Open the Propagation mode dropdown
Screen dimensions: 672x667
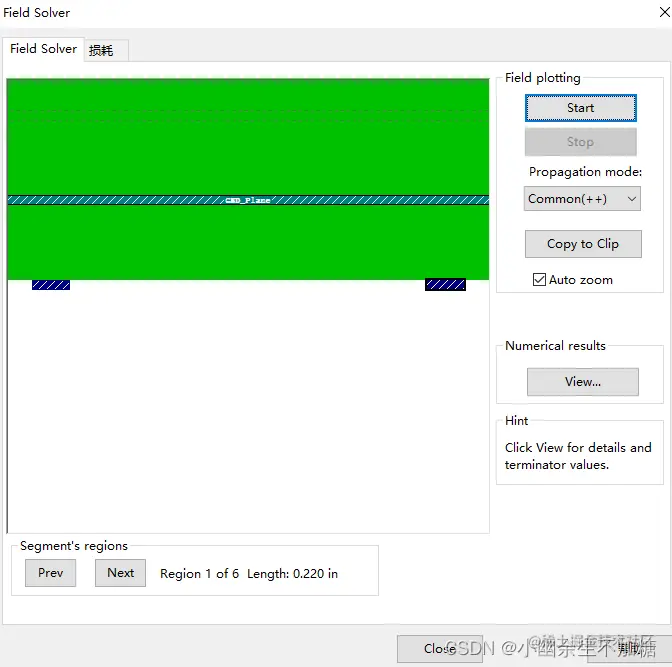pyautogui.click(x=582, y=199)
